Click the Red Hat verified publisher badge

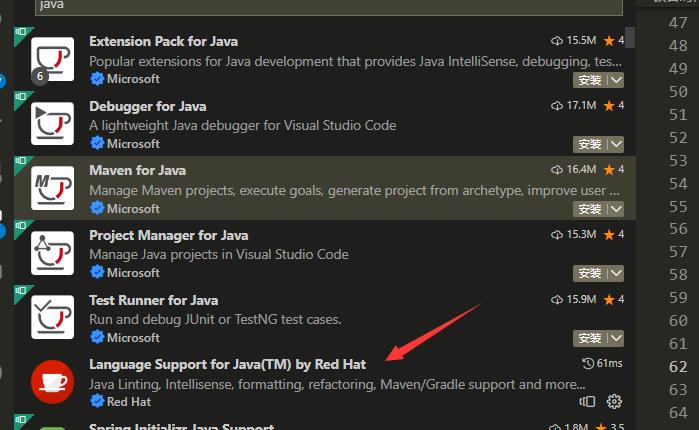[97, 401]
